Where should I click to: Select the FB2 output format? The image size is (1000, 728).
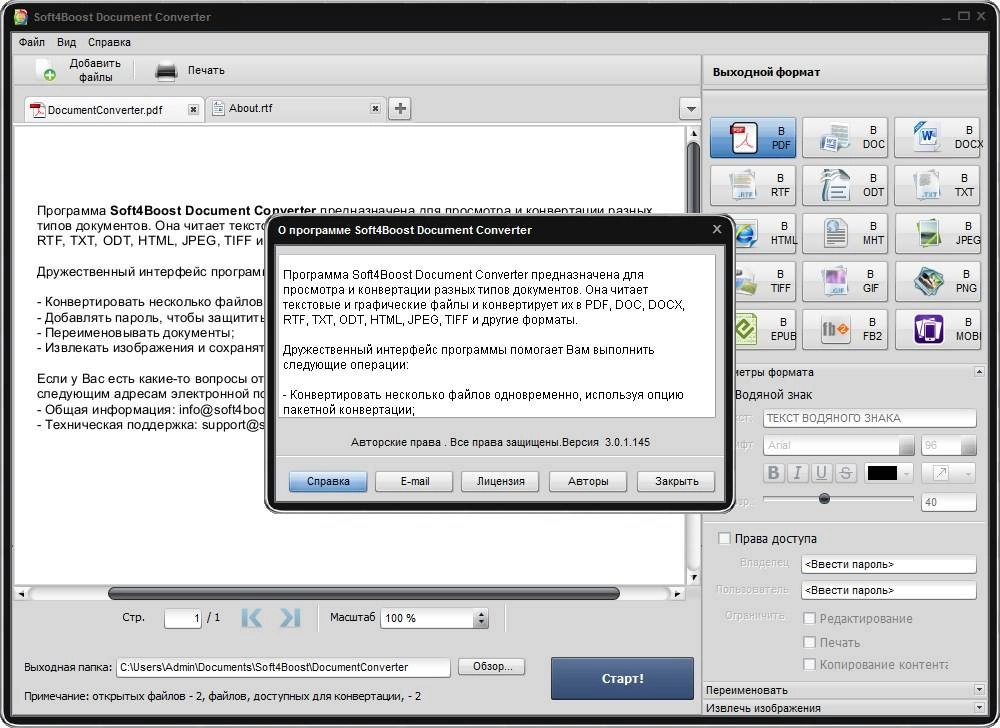(x=845, y=329)
